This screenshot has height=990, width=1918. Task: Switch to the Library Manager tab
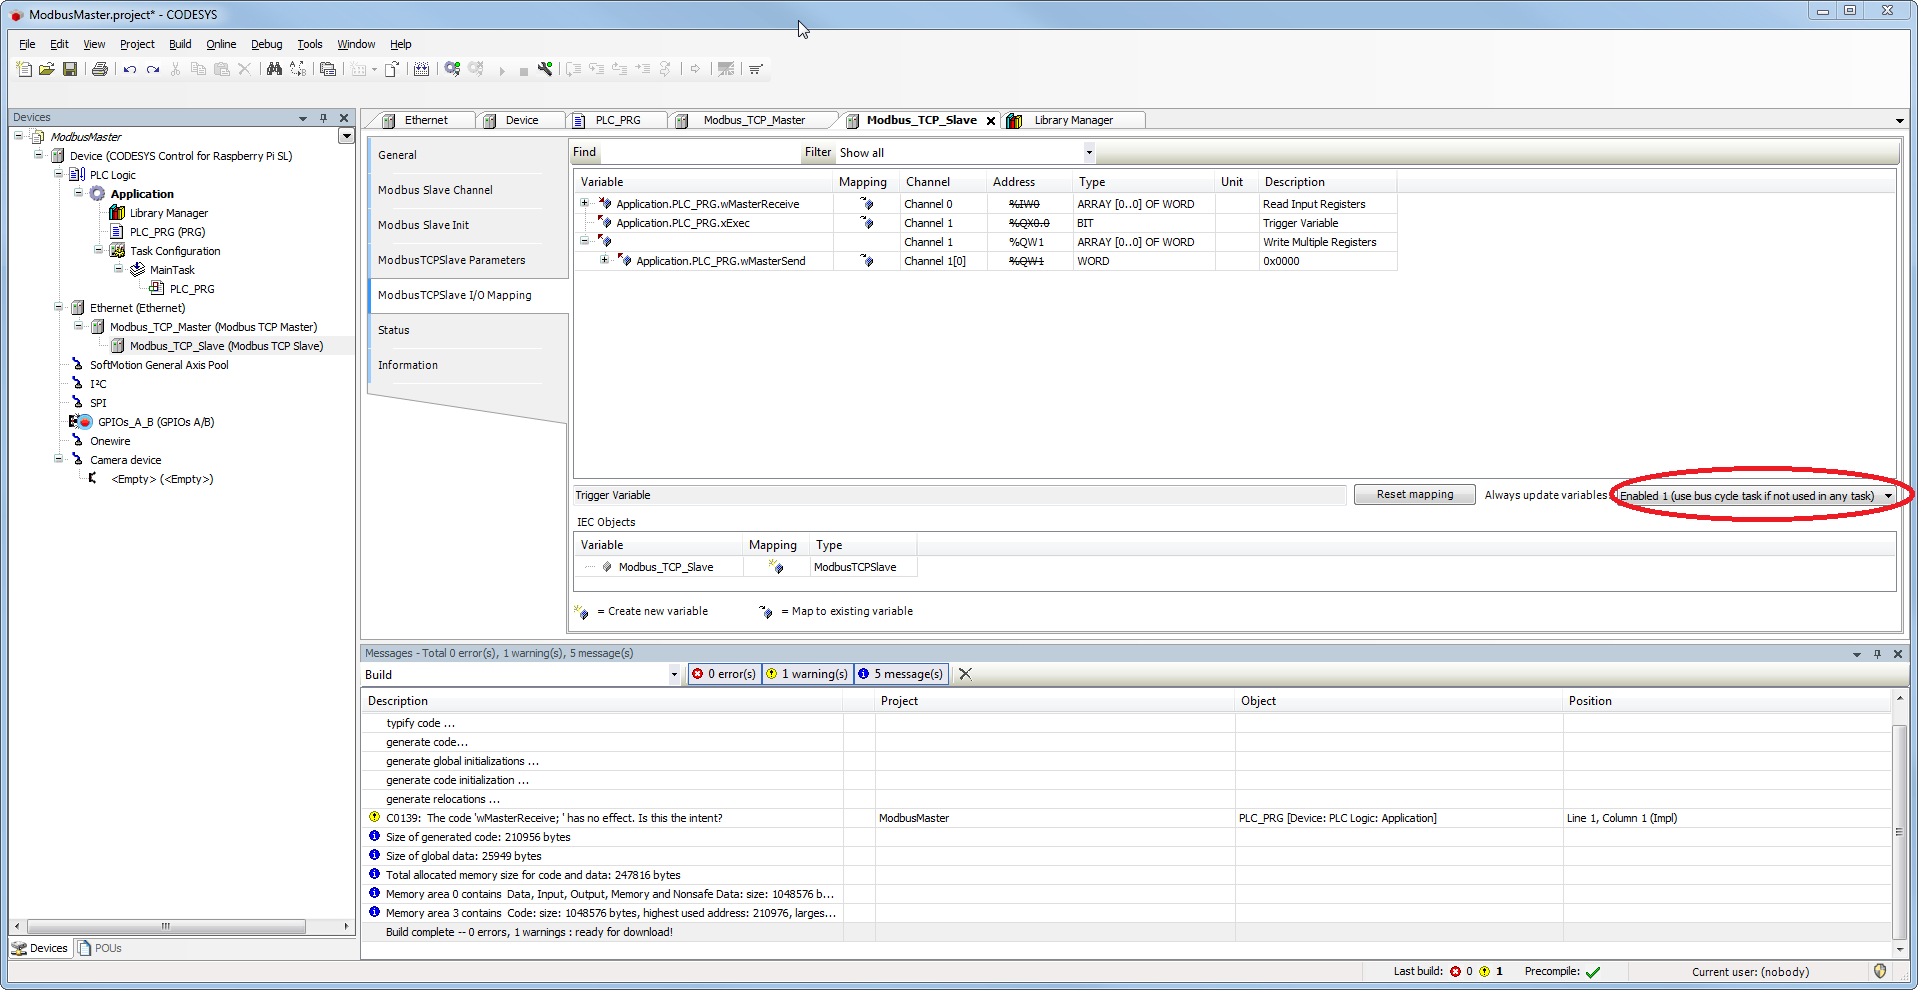pyautogui.click(x=1073, y=120)
